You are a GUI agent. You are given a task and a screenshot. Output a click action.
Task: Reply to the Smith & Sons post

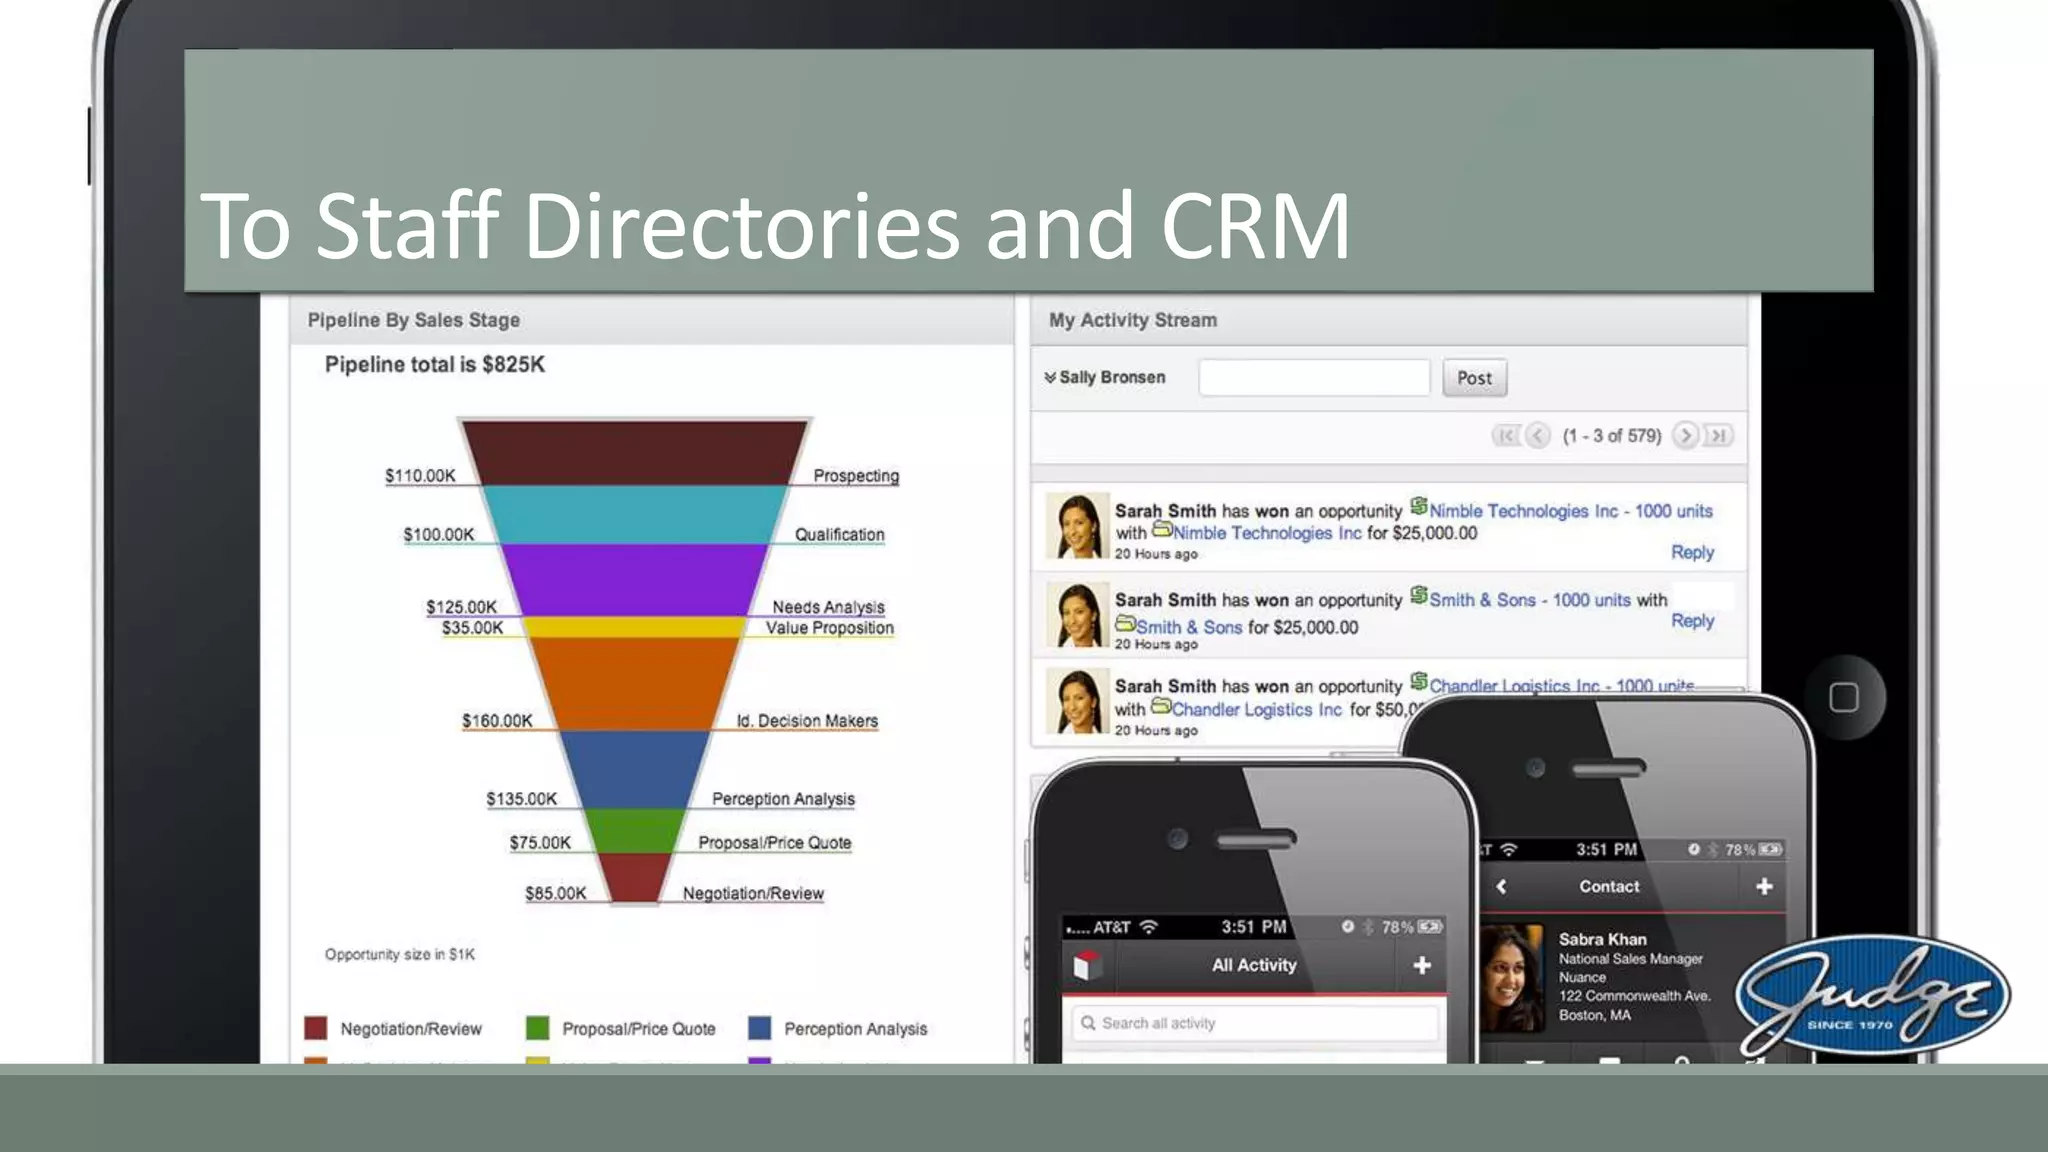point(1692,621)
